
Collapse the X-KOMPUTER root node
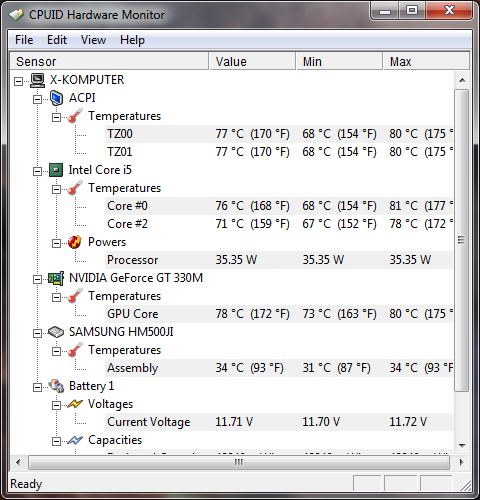(18, 81)
